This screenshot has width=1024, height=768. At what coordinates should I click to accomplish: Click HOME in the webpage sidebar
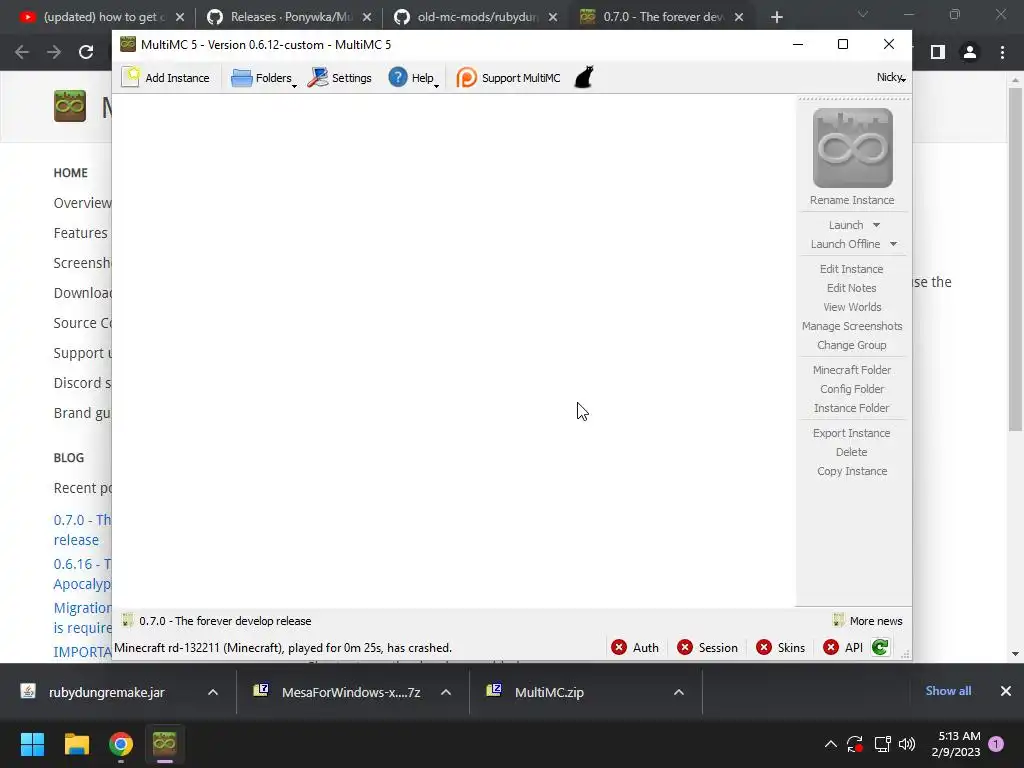pos(71,173)
